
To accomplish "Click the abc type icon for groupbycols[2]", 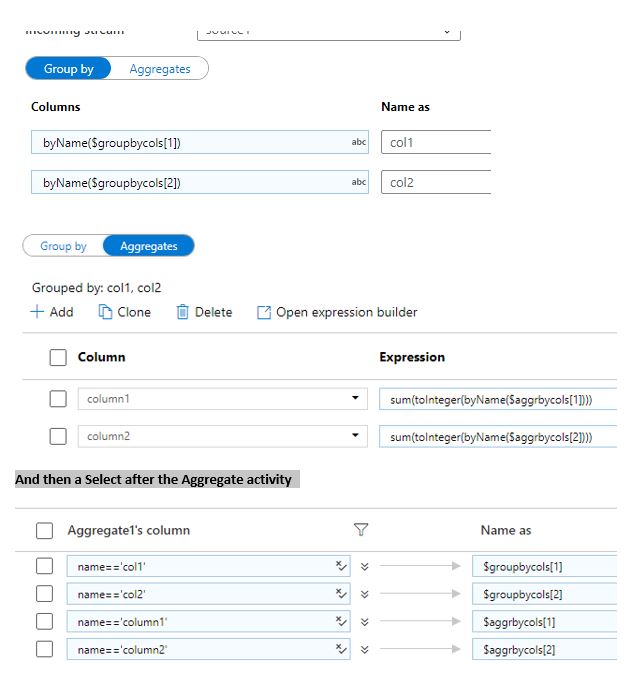I will (359, 182).
